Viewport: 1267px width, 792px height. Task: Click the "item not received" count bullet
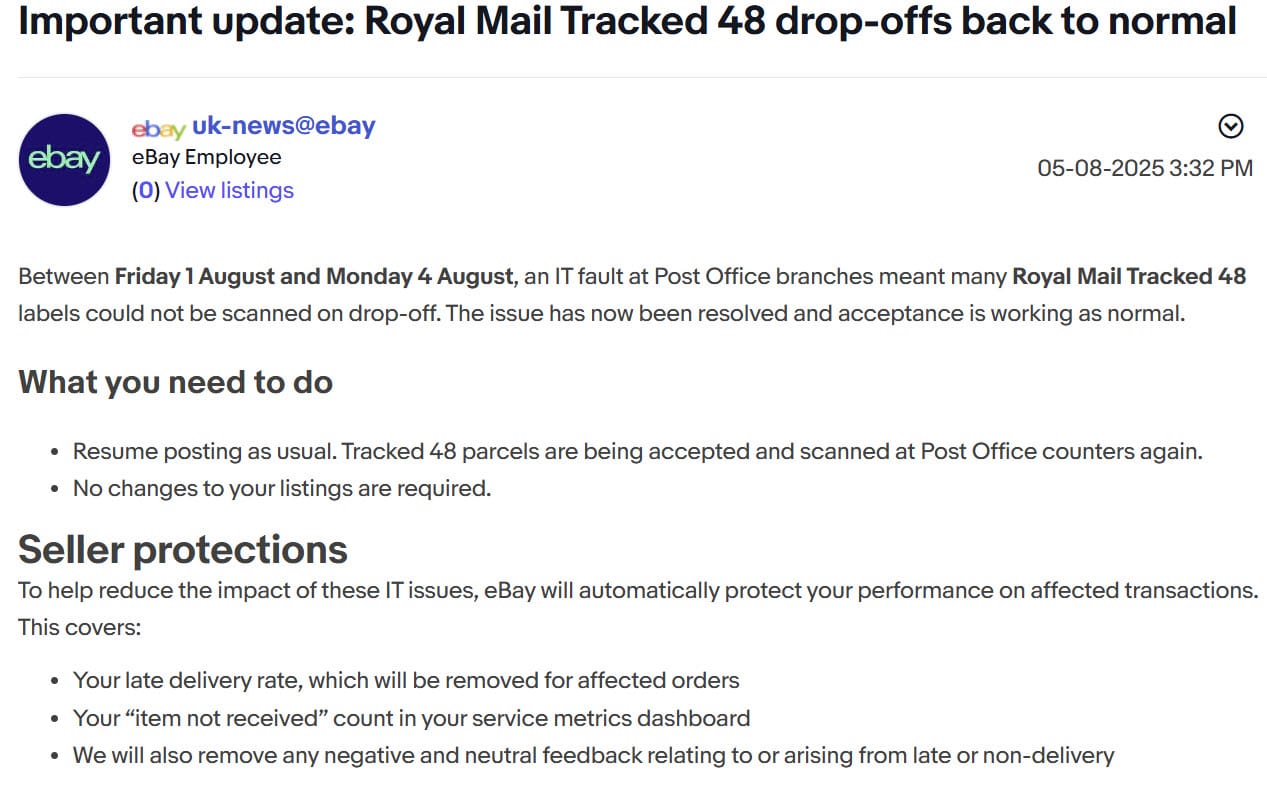[x=410, y=718]
